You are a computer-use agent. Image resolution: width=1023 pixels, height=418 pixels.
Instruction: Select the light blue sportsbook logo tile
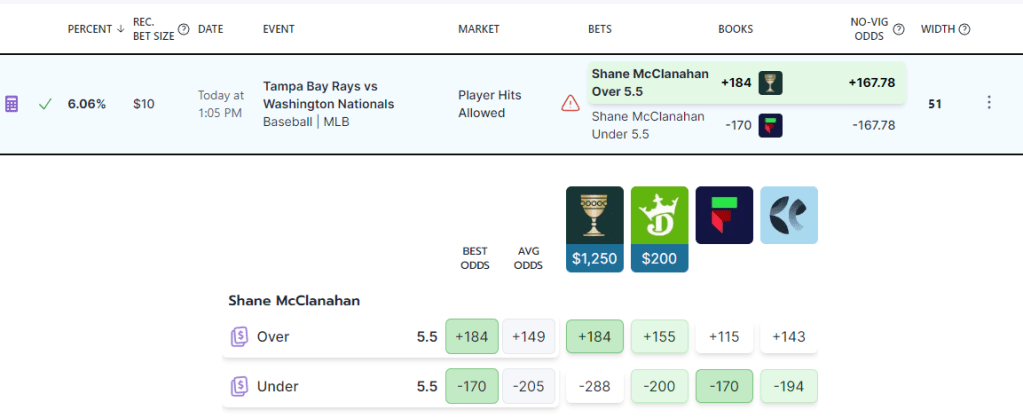pos(788,215)
